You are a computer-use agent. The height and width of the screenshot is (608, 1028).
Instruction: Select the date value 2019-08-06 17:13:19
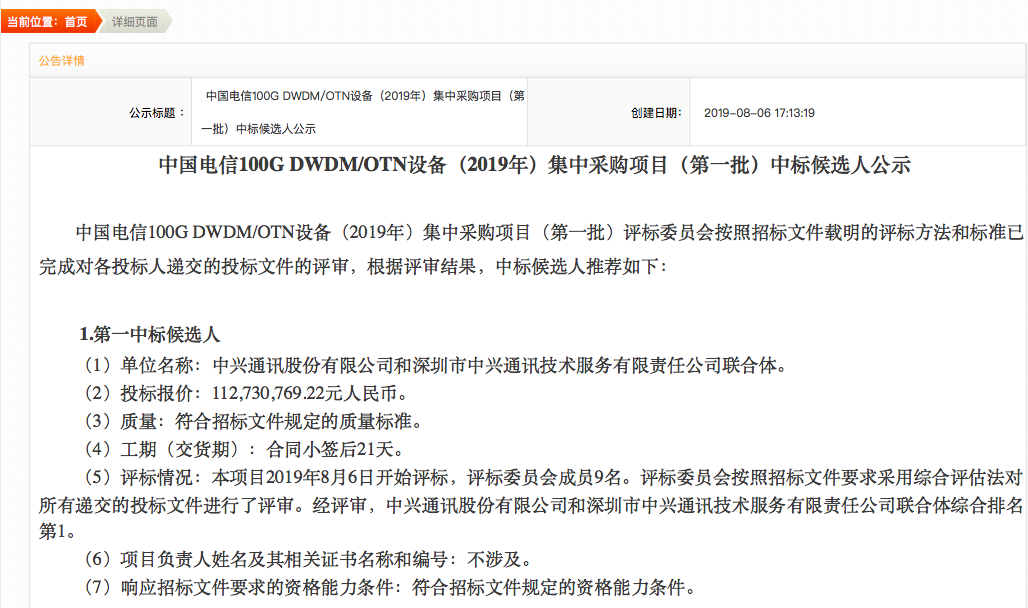(x=759, y=113)
